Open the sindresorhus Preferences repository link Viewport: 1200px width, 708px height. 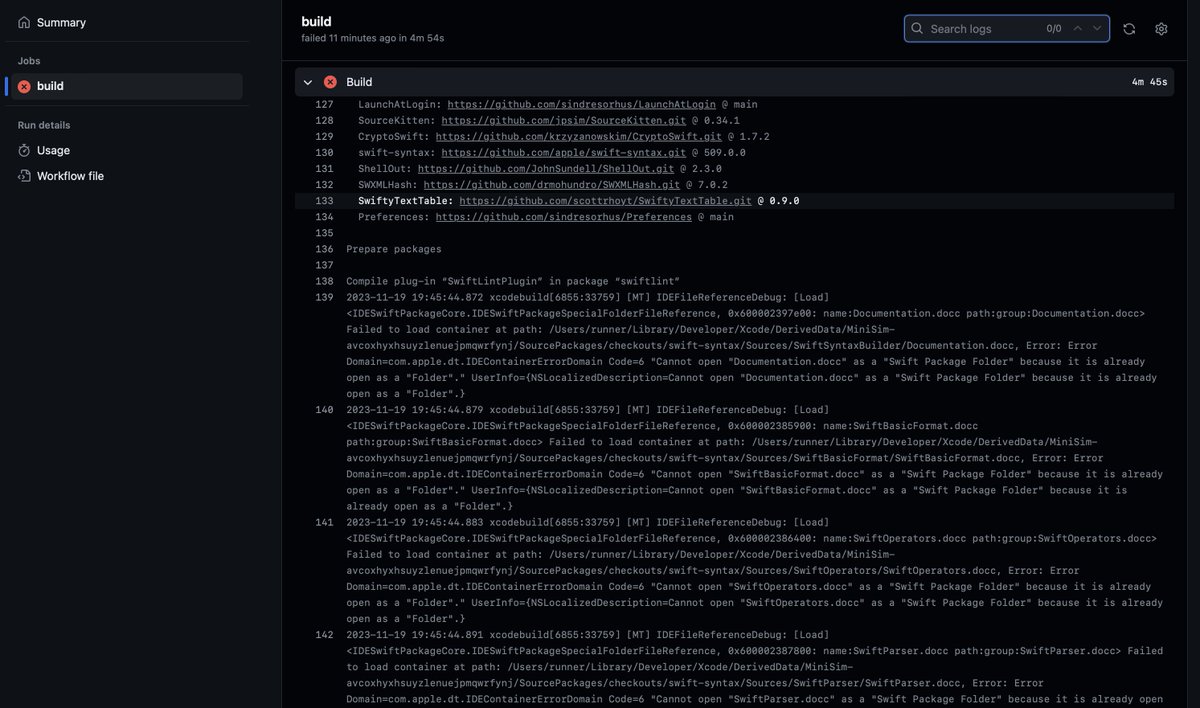click(x=563, y=216)
